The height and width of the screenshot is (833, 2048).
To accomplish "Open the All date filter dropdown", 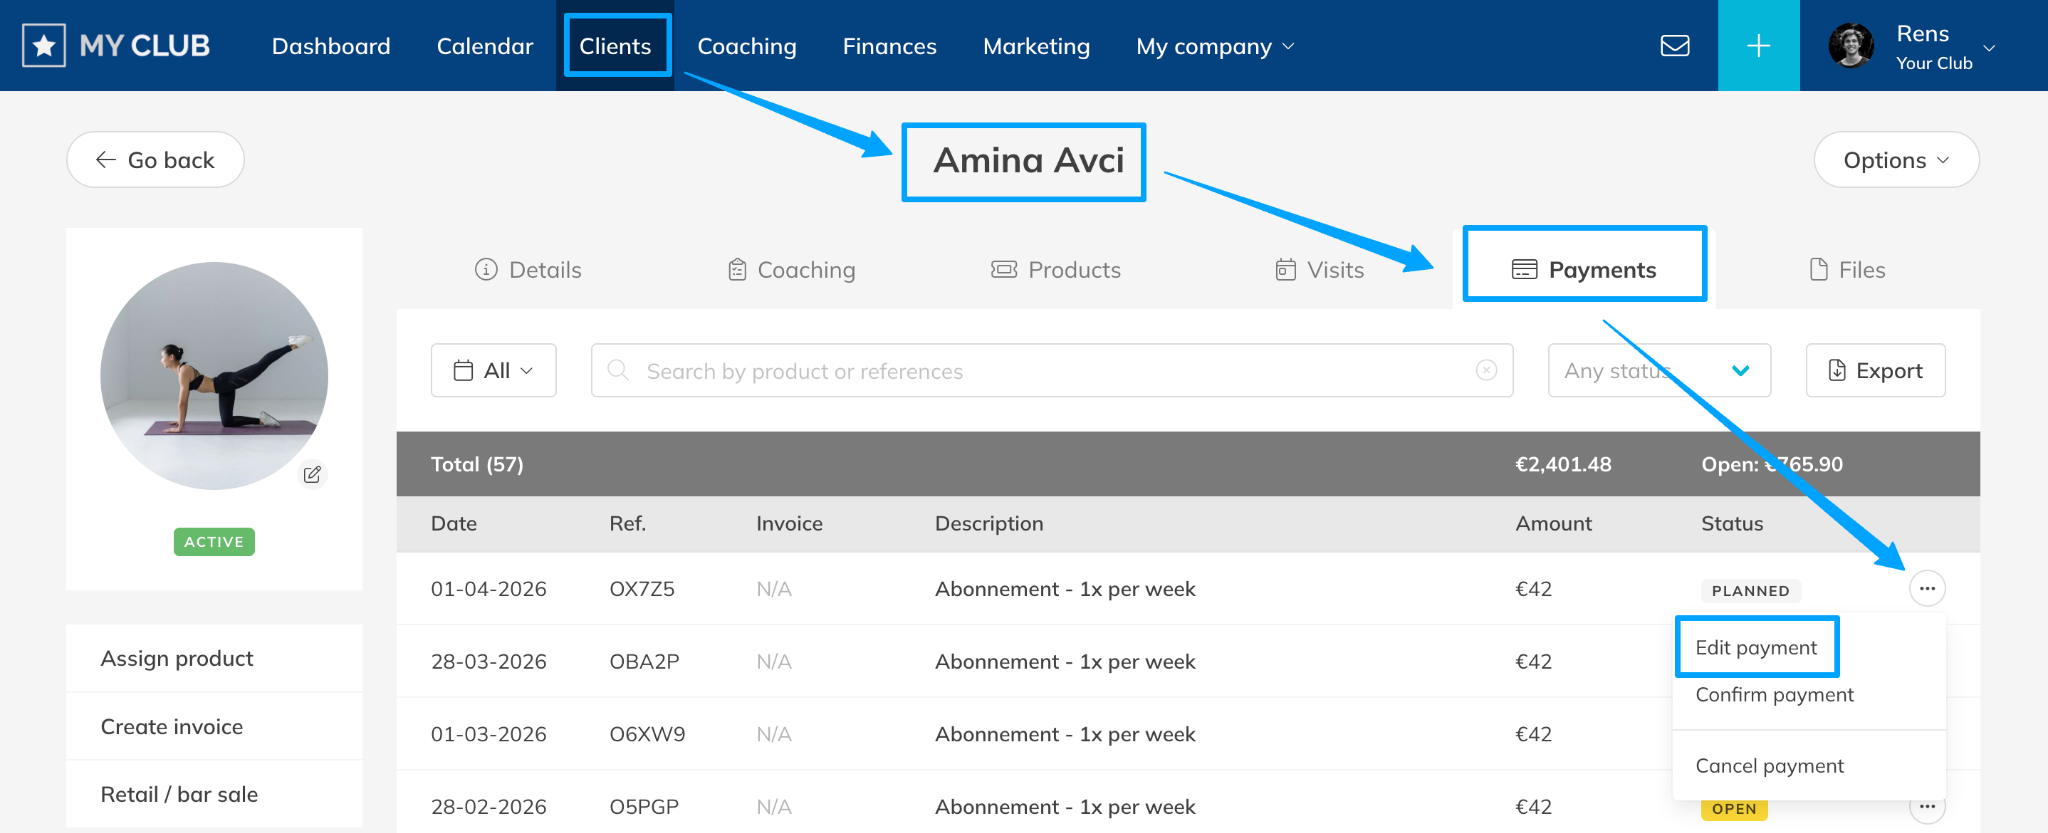I will (x=493, y=371).
